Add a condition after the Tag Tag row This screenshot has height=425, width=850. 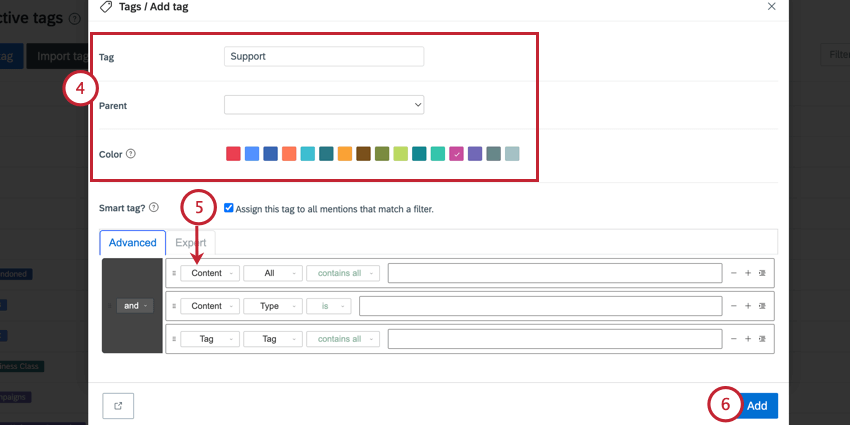[748, 339]
